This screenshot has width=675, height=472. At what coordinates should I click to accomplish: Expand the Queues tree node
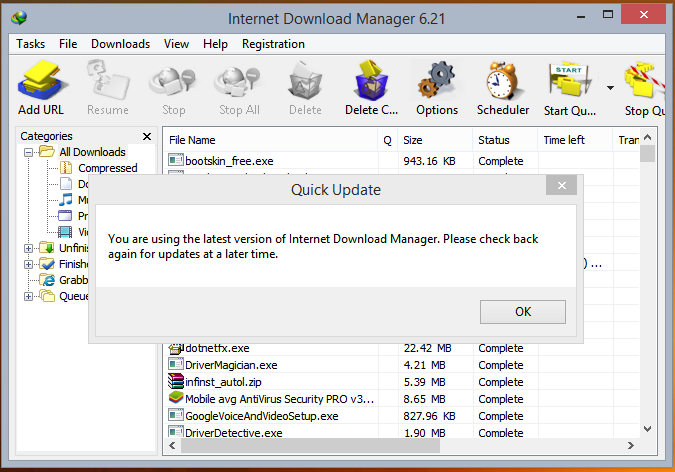tap(28, 296)
